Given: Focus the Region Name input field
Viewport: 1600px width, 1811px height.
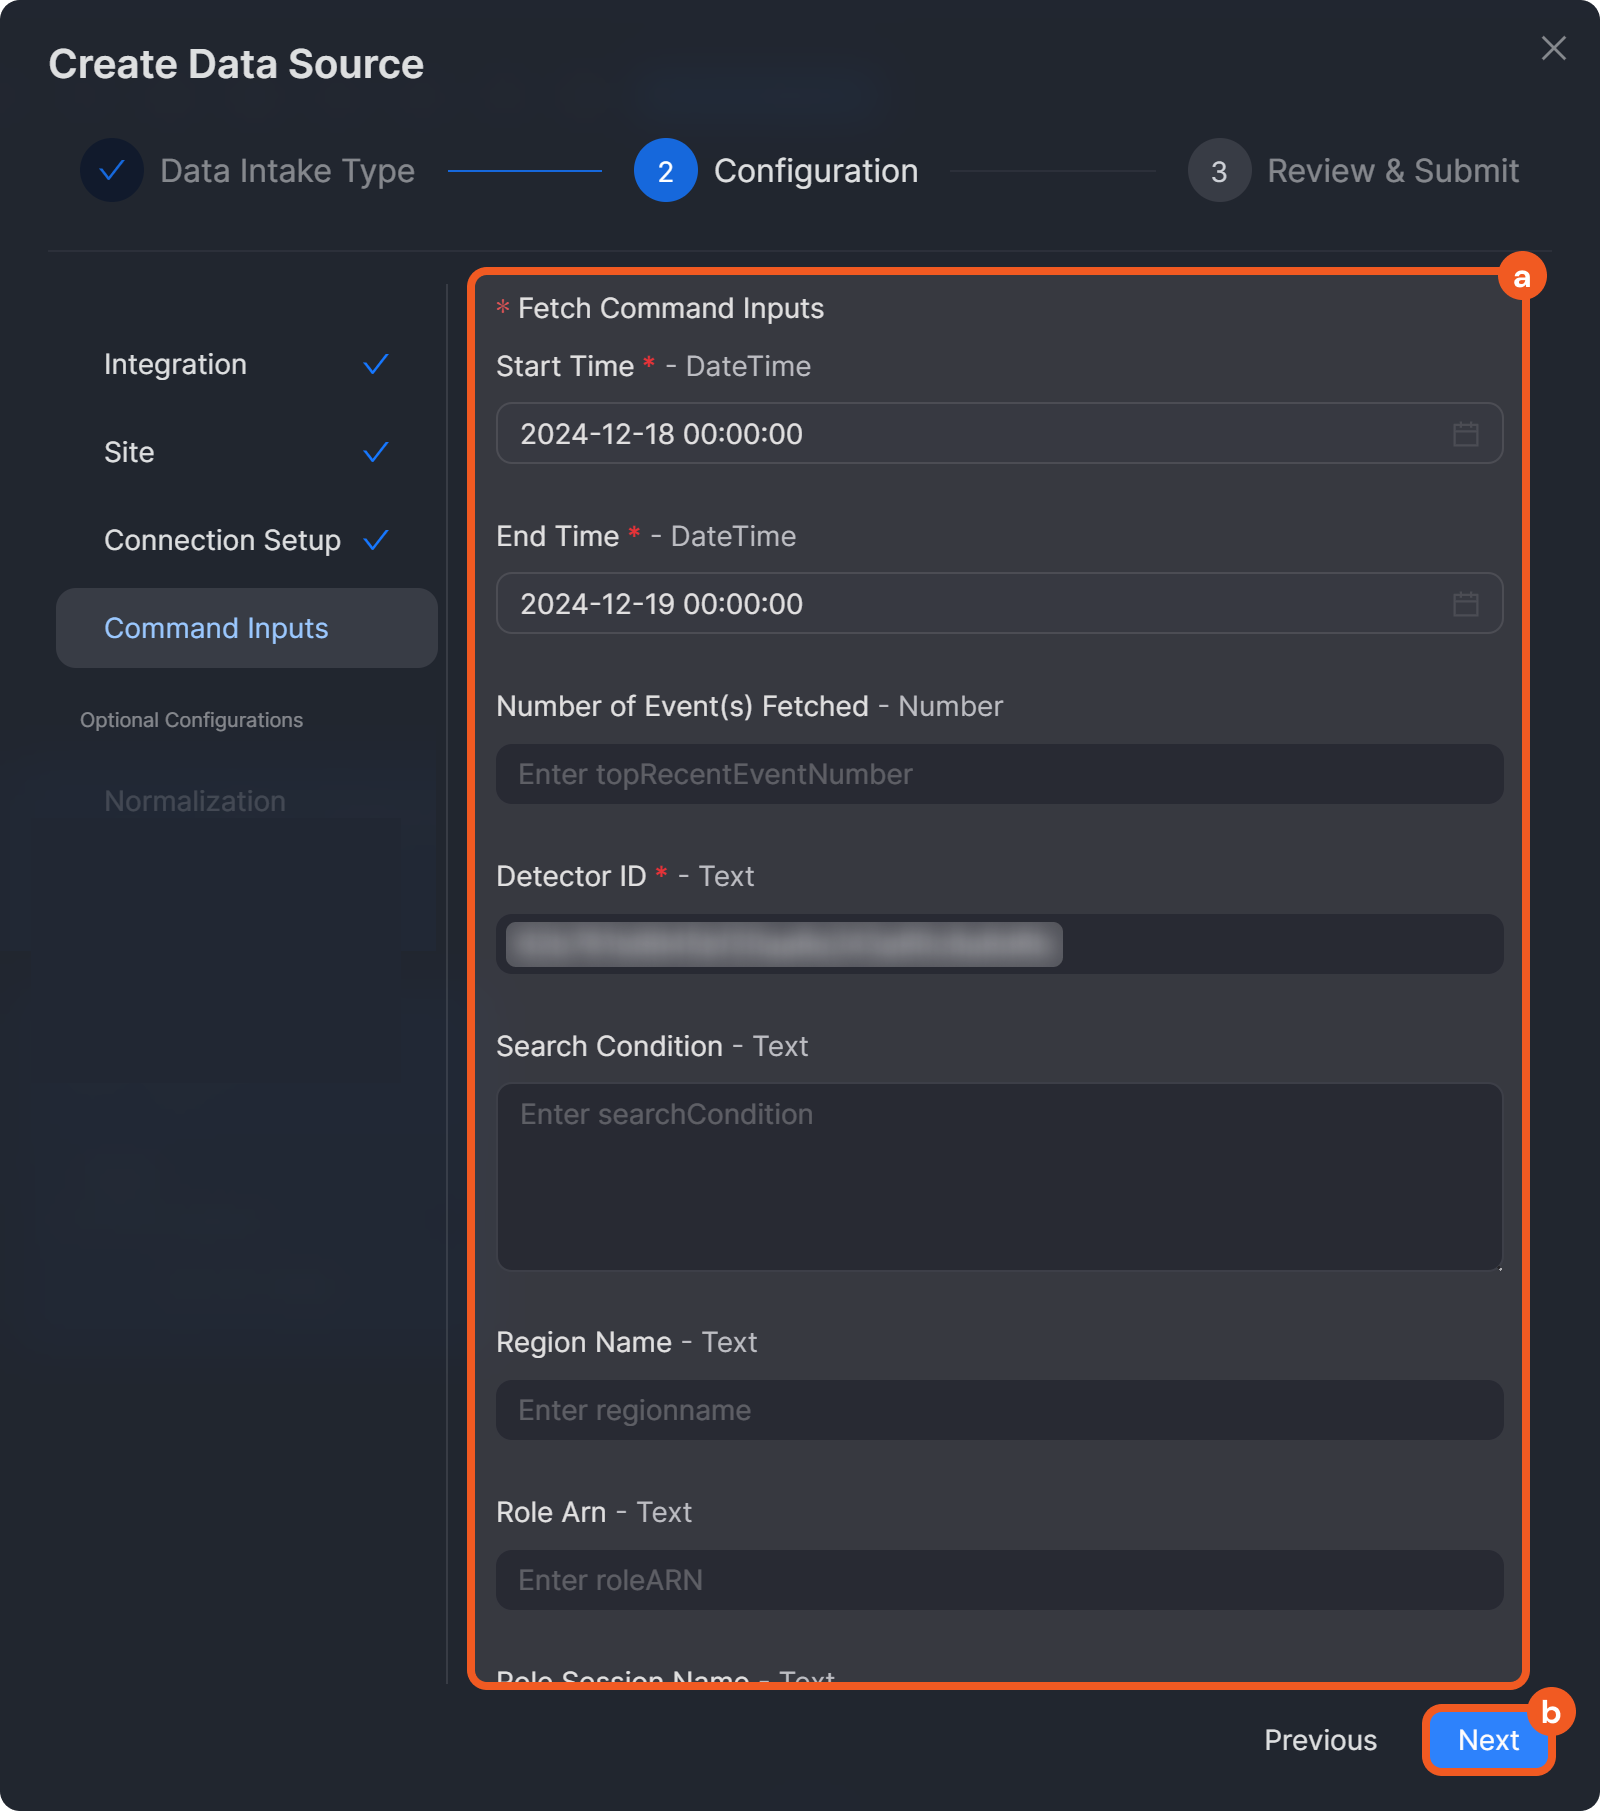Looking at the screenshot, I should click(998, 1410).
